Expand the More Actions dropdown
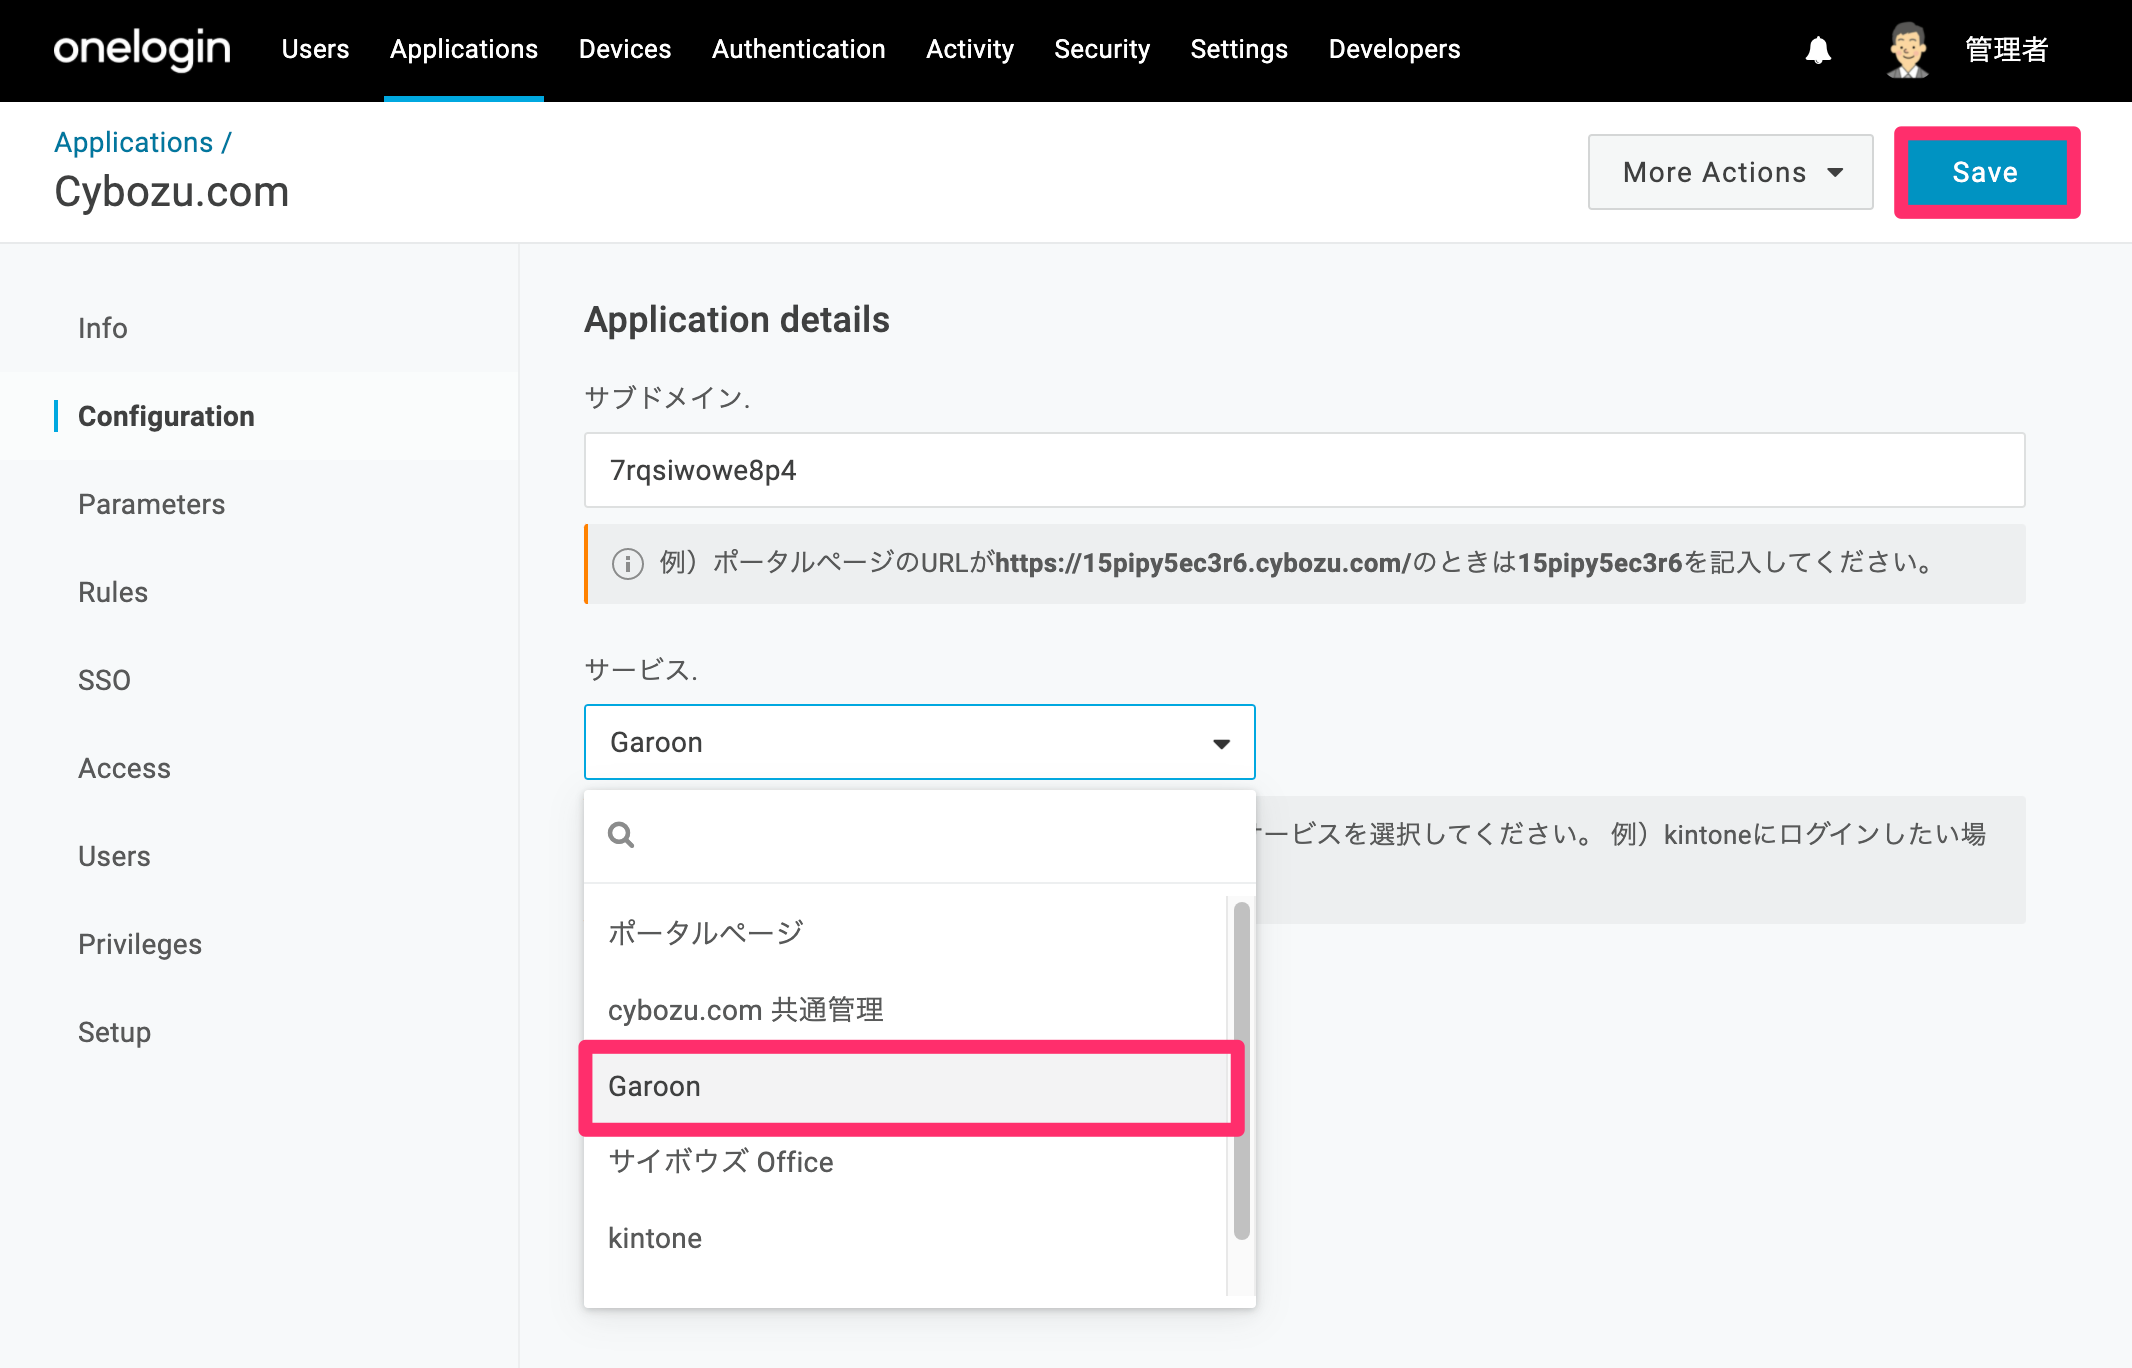This screenshot has height=1368, width=2132. (x=1731, y=172)
